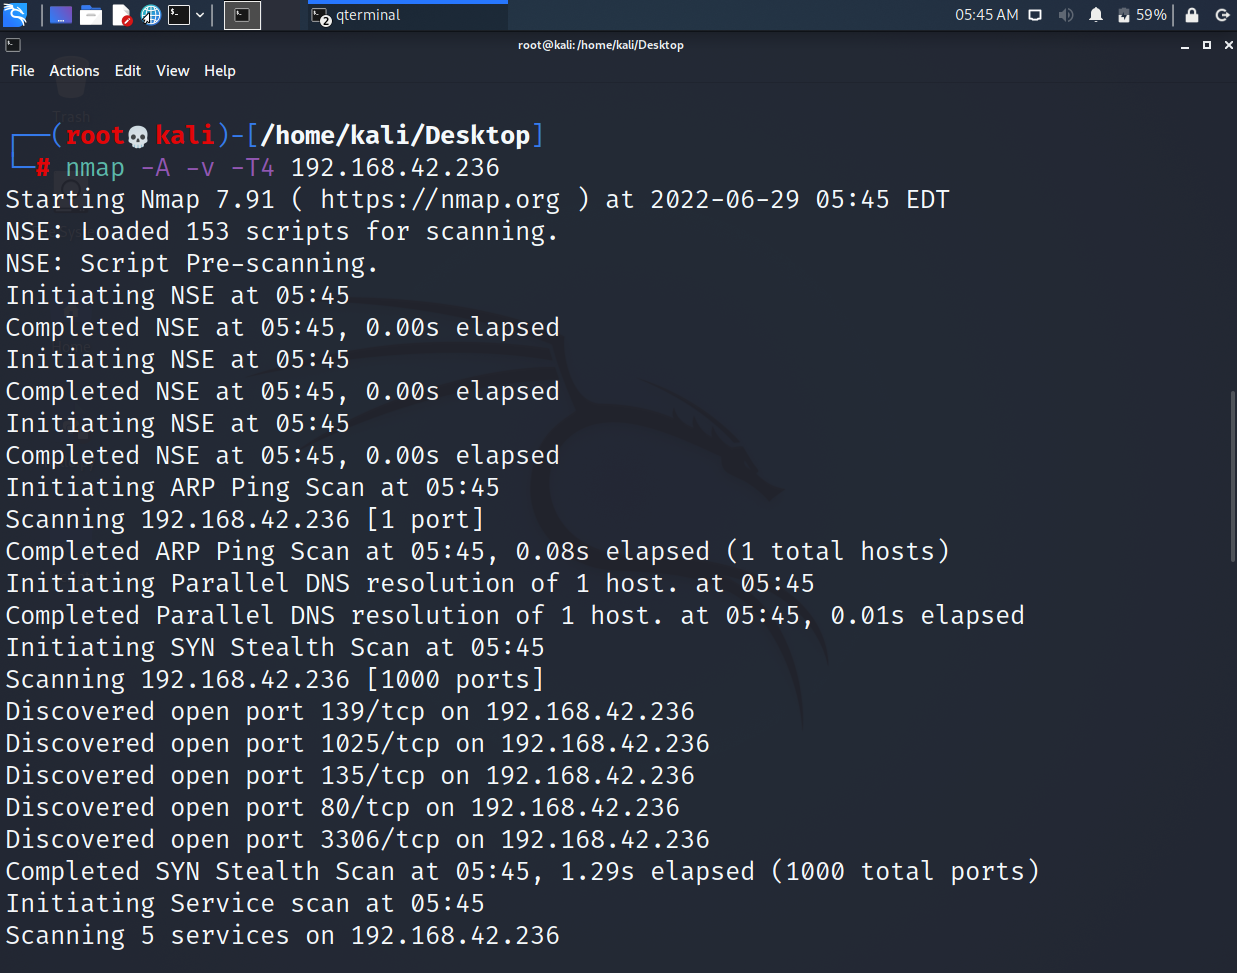The height and width of the screenshot is (973, 1237).
Task: Minimize the qterminal window
Action: [x=1185, y=46]
